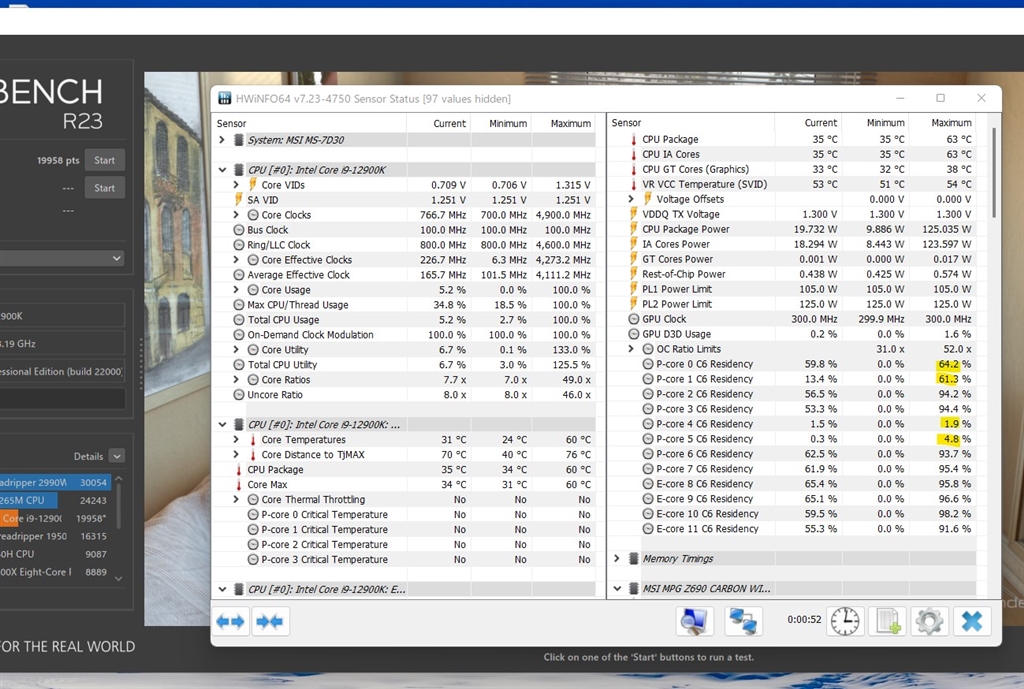Select the Threadripper 1950 16315 ranking entry
Viewport: 1024px width, 689px height.
[55, 536]
